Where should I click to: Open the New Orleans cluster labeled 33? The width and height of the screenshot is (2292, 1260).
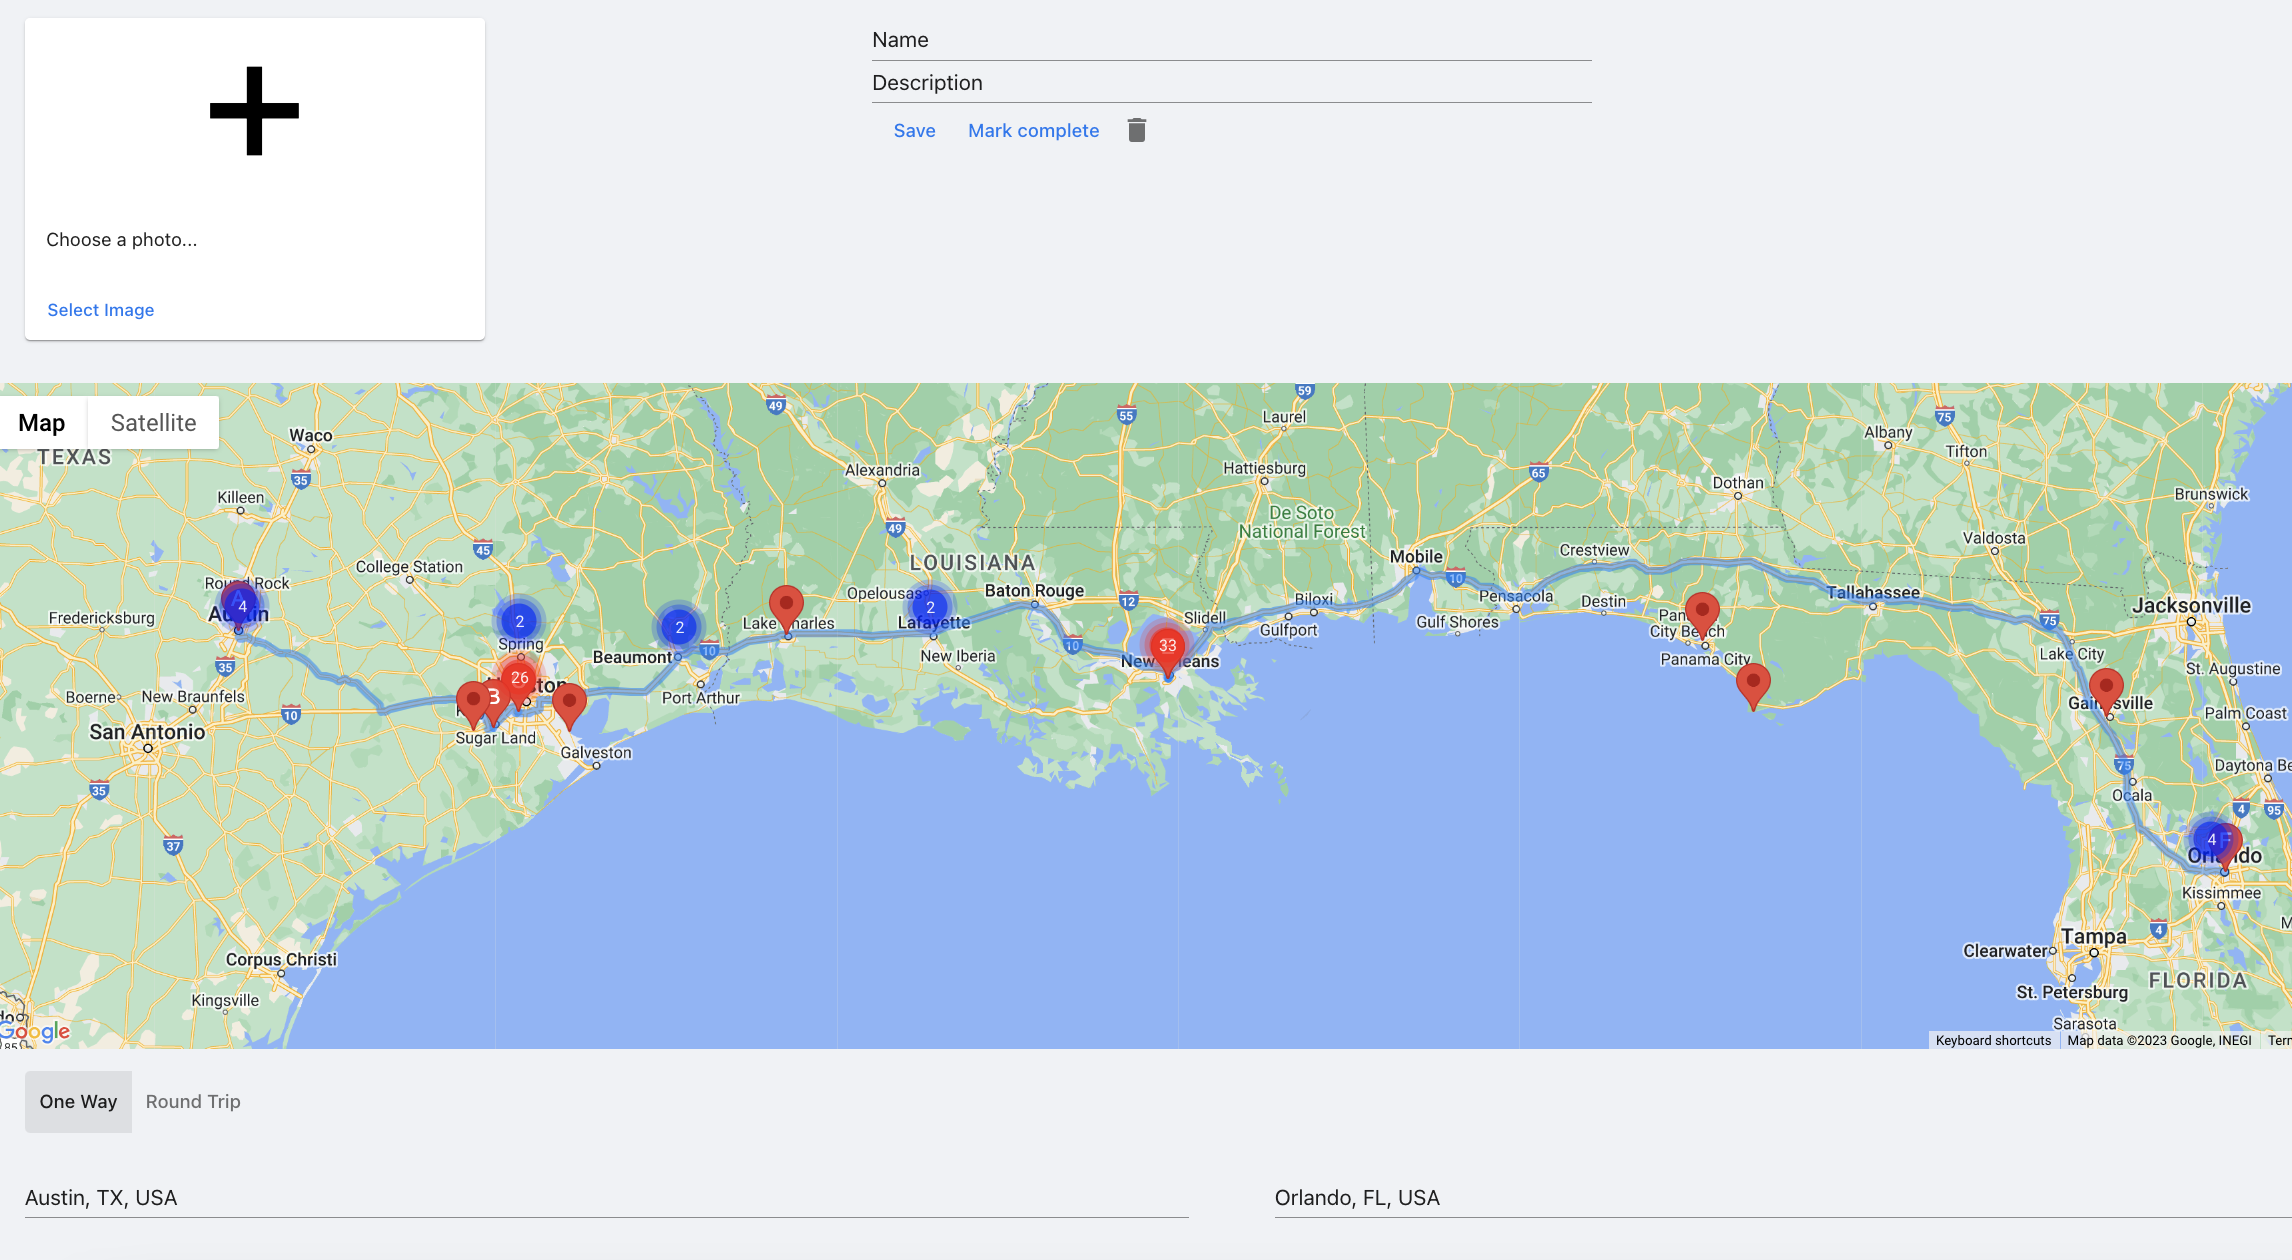coord(1167,646)
